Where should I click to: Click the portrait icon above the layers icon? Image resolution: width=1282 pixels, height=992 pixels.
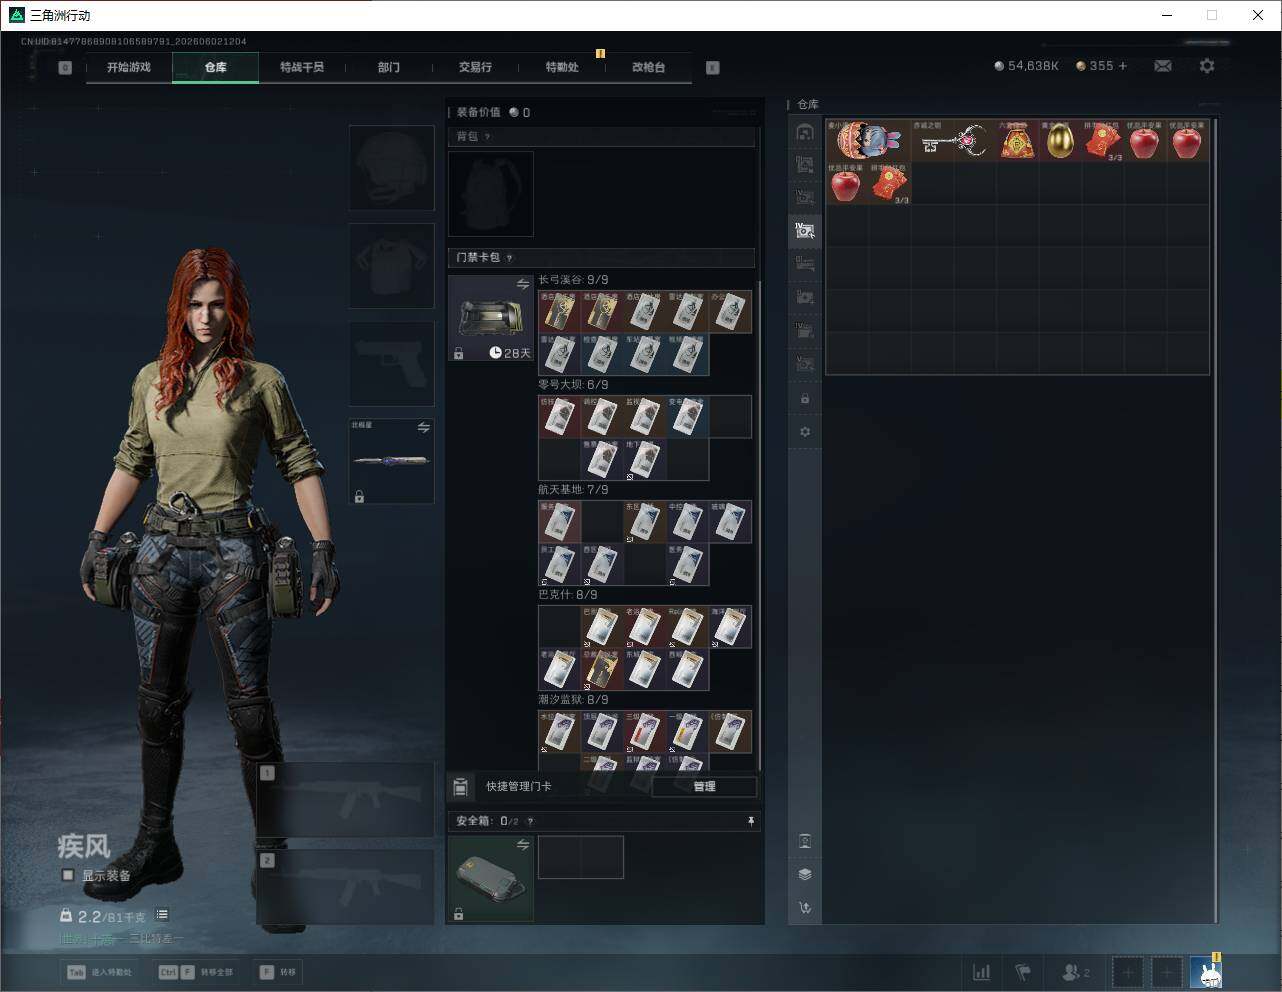click(x=805, y=841)
